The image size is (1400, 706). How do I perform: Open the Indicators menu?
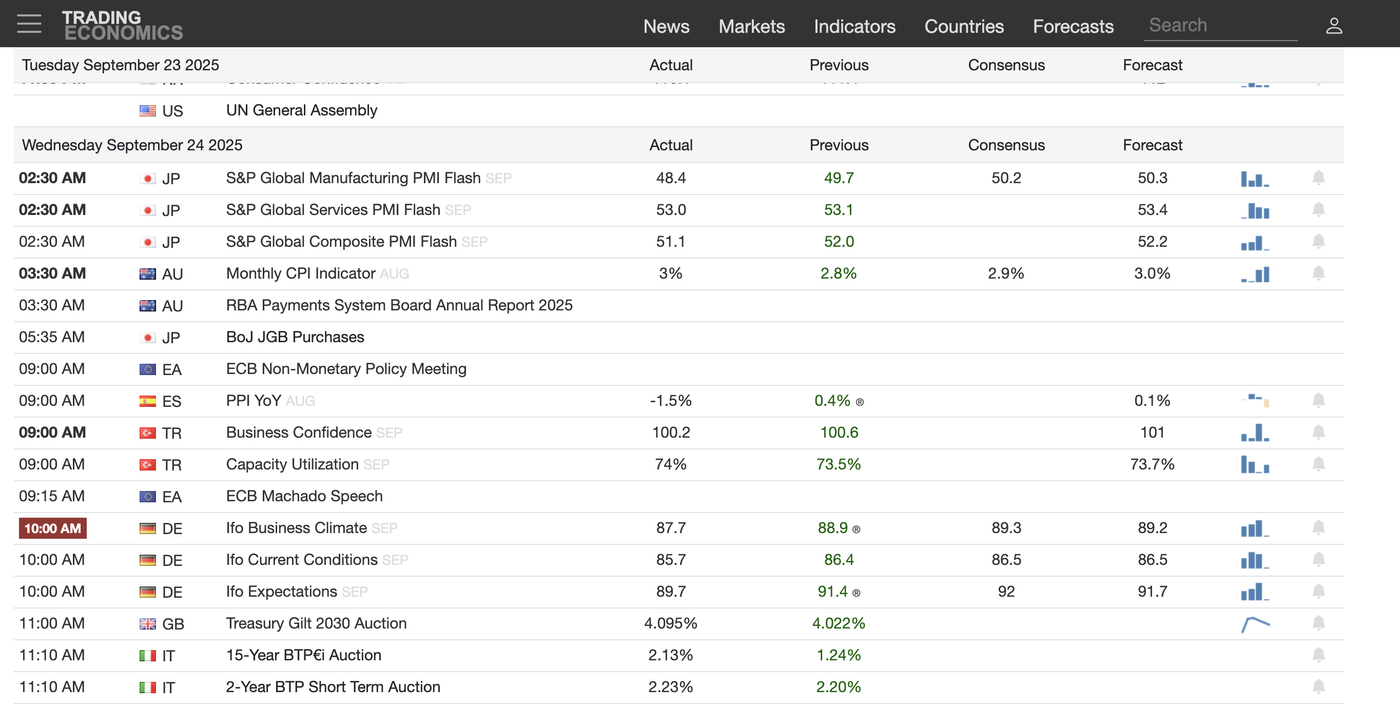(854, 27)
